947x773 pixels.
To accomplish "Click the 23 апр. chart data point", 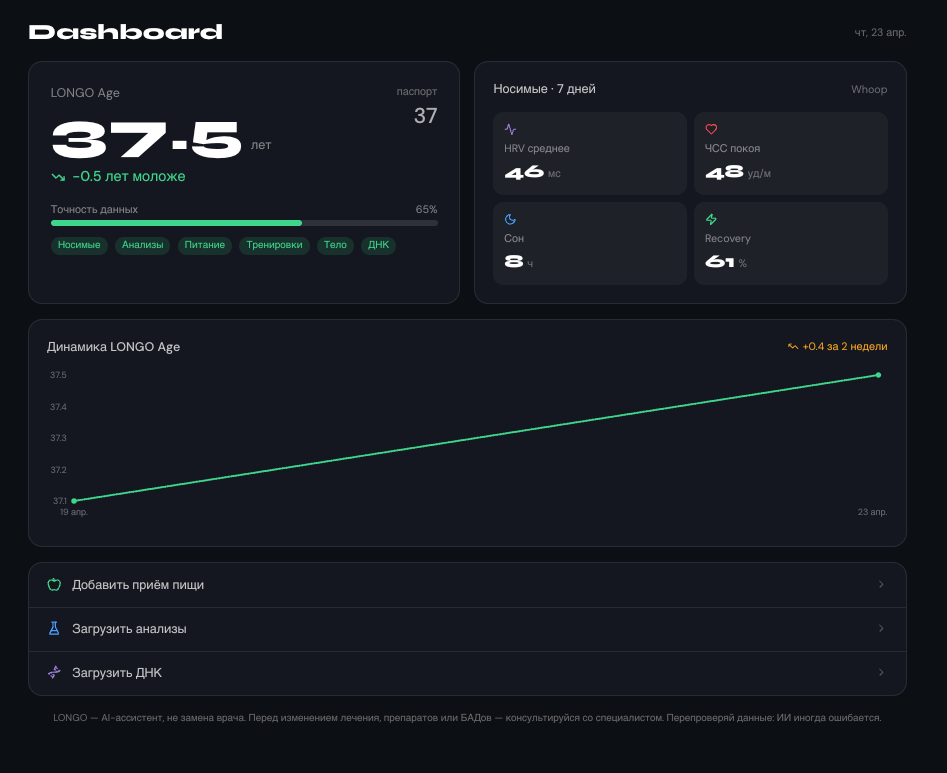I will (x=878, y=375).
